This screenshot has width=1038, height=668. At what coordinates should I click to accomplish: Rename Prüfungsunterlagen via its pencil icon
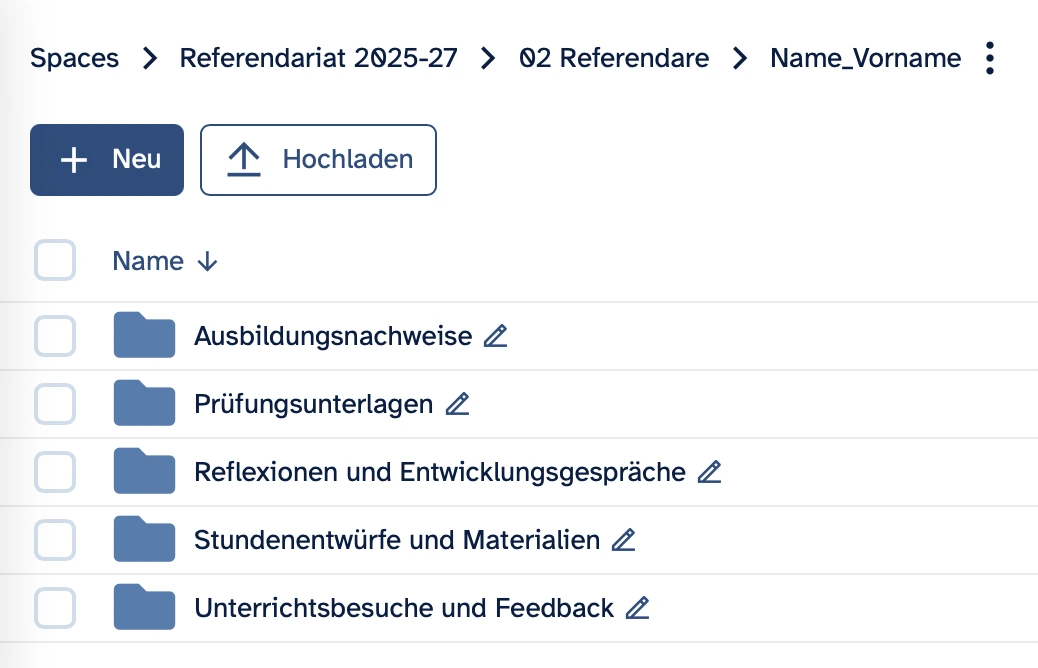pyautogui.click(x=457, y=404)
